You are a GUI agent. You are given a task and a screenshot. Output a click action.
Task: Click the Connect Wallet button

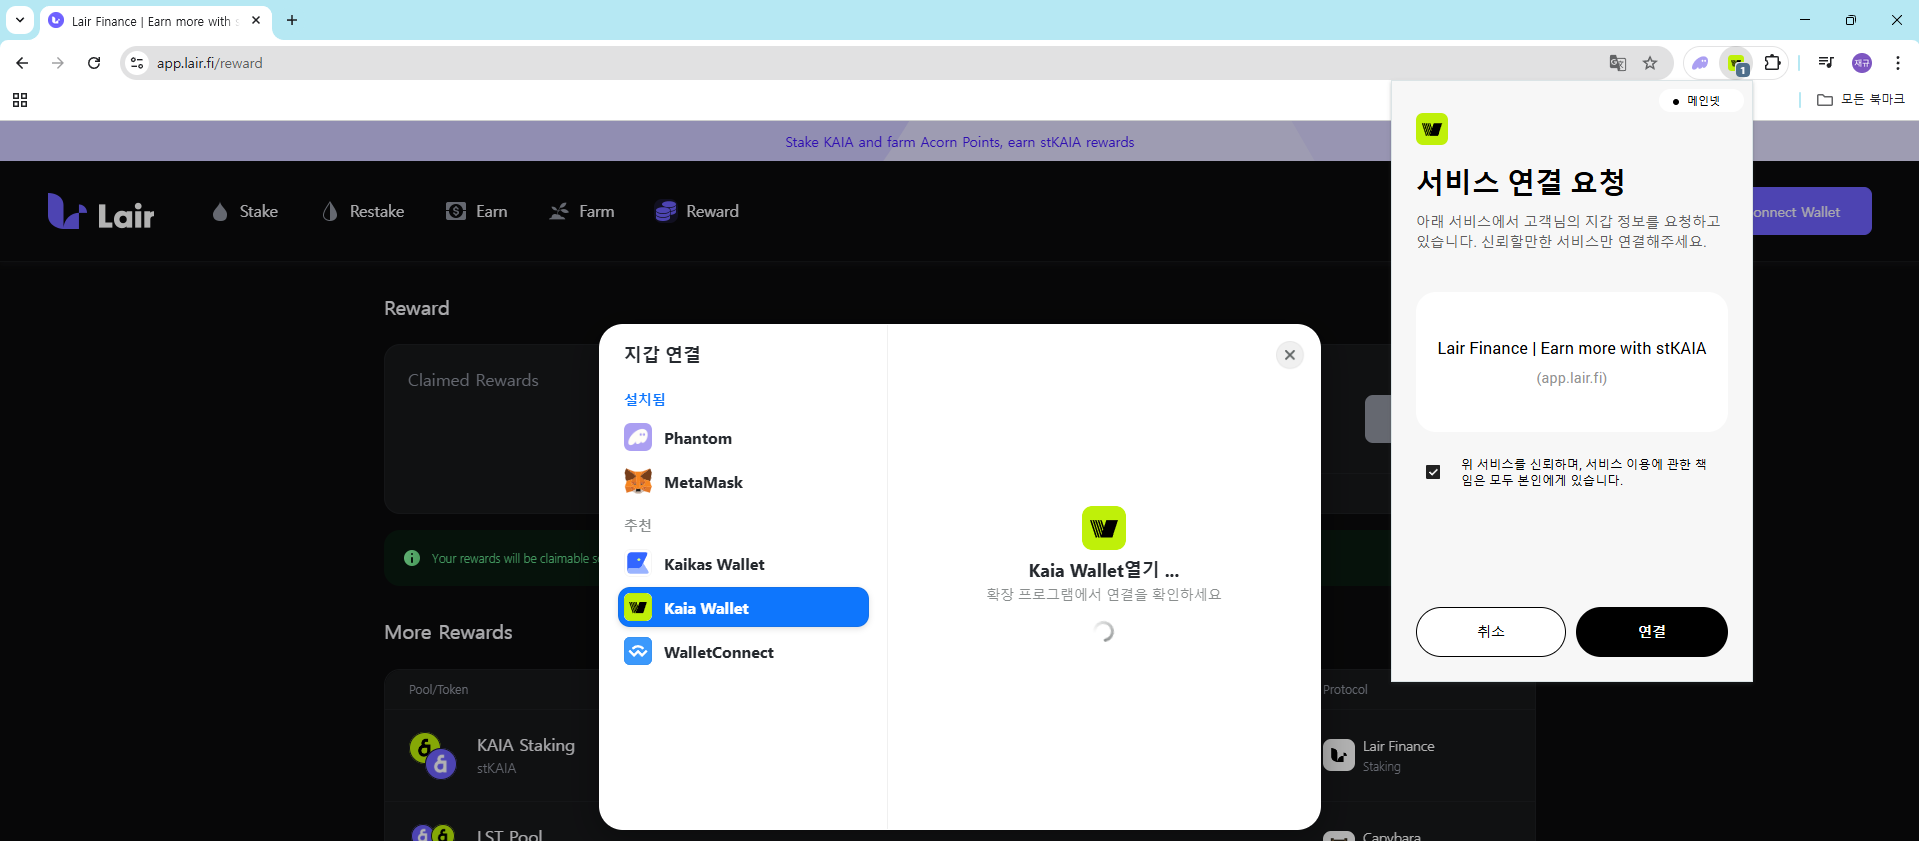click(x=1811, y=211)
